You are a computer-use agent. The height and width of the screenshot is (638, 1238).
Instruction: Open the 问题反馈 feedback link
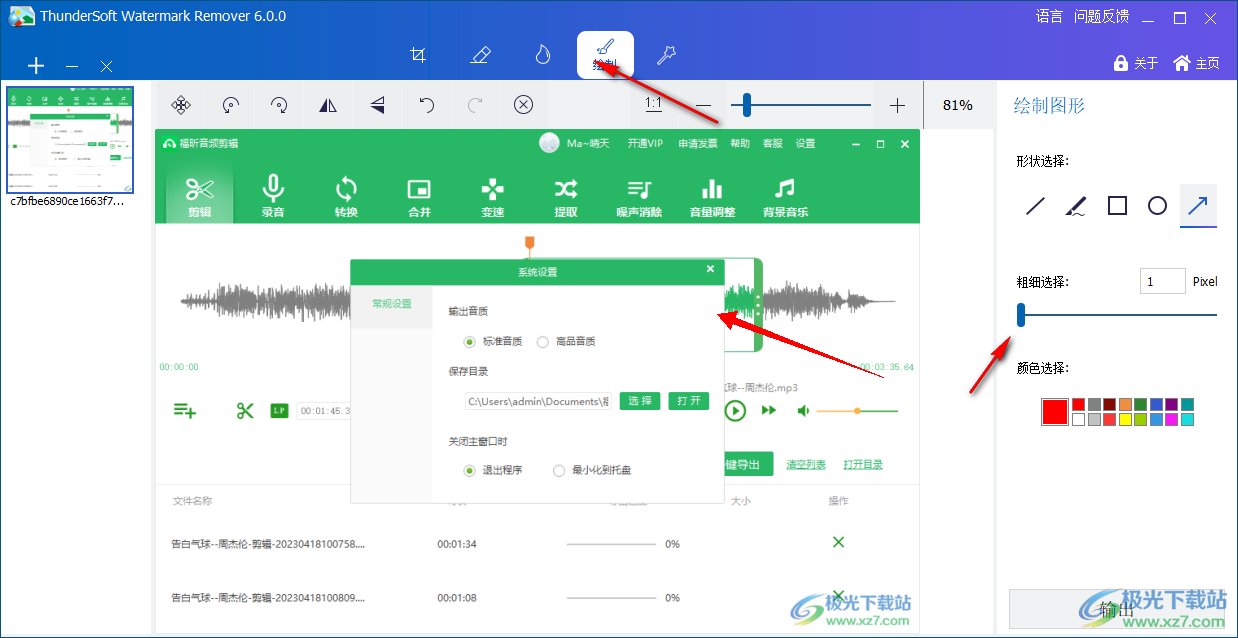[1101, 16]
